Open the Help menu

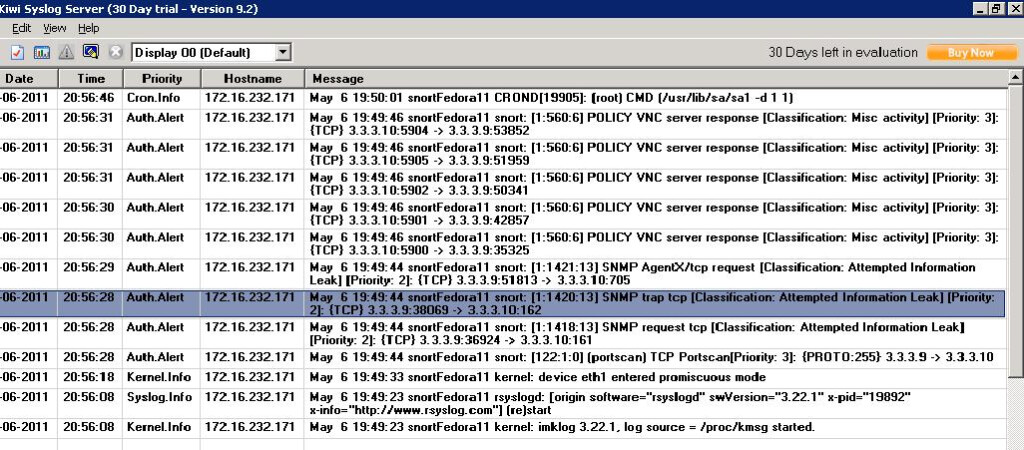coord(88,28)
